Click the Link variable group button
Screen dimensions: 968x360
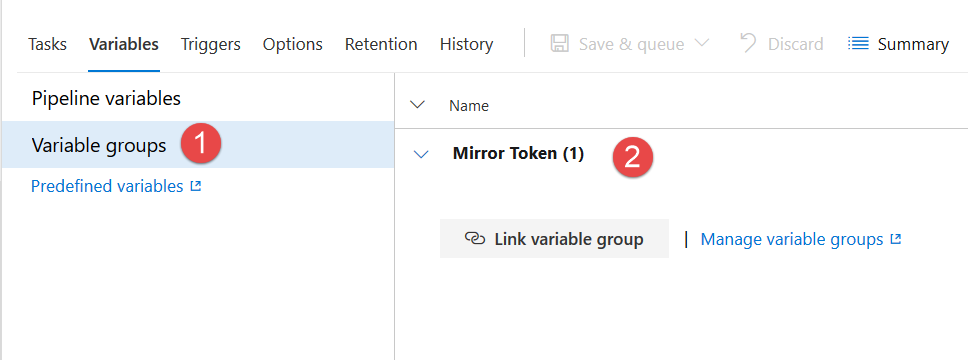[x=554, y=238]
